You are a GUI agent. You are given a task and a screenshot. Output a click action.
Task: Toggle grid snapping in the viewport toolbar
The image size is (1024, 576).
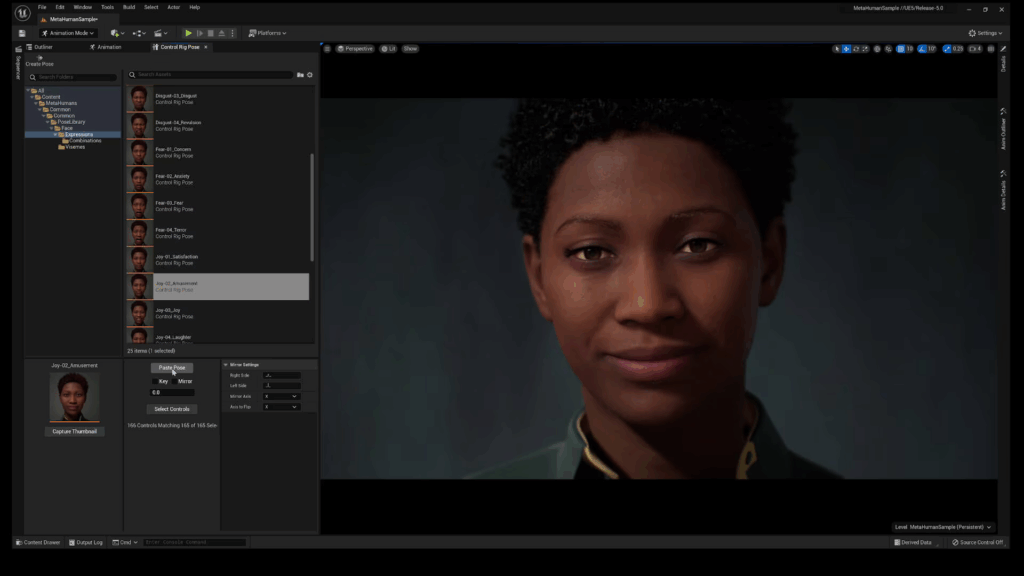(x=899, y=48)
